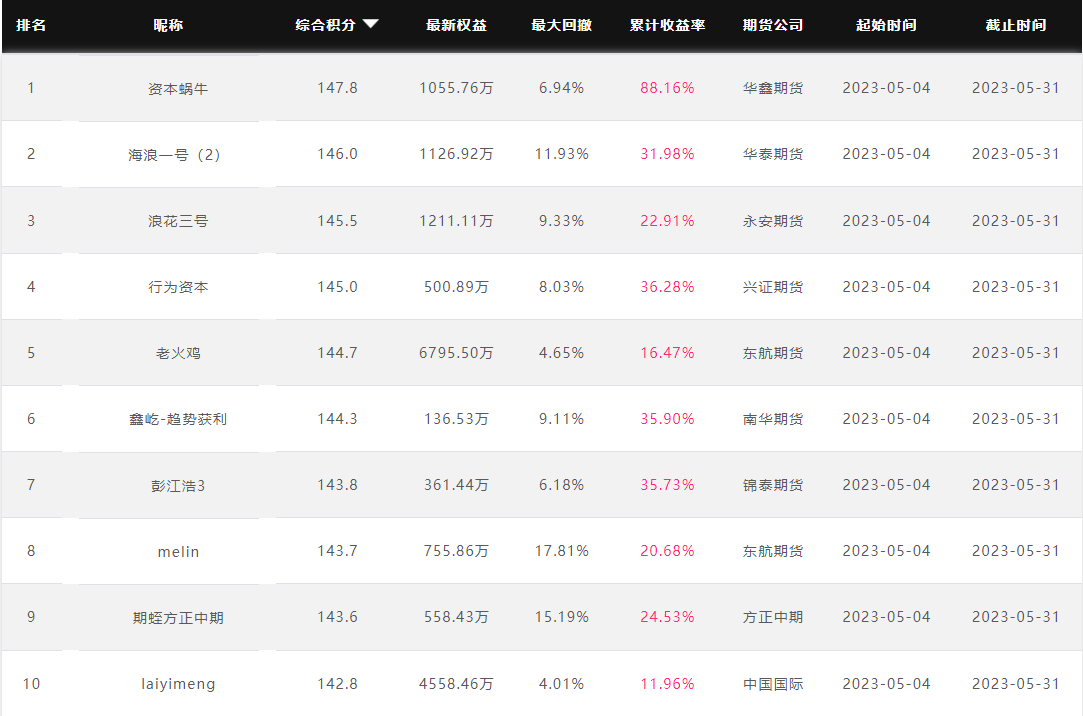Click the 期货公司 column header

773,25
